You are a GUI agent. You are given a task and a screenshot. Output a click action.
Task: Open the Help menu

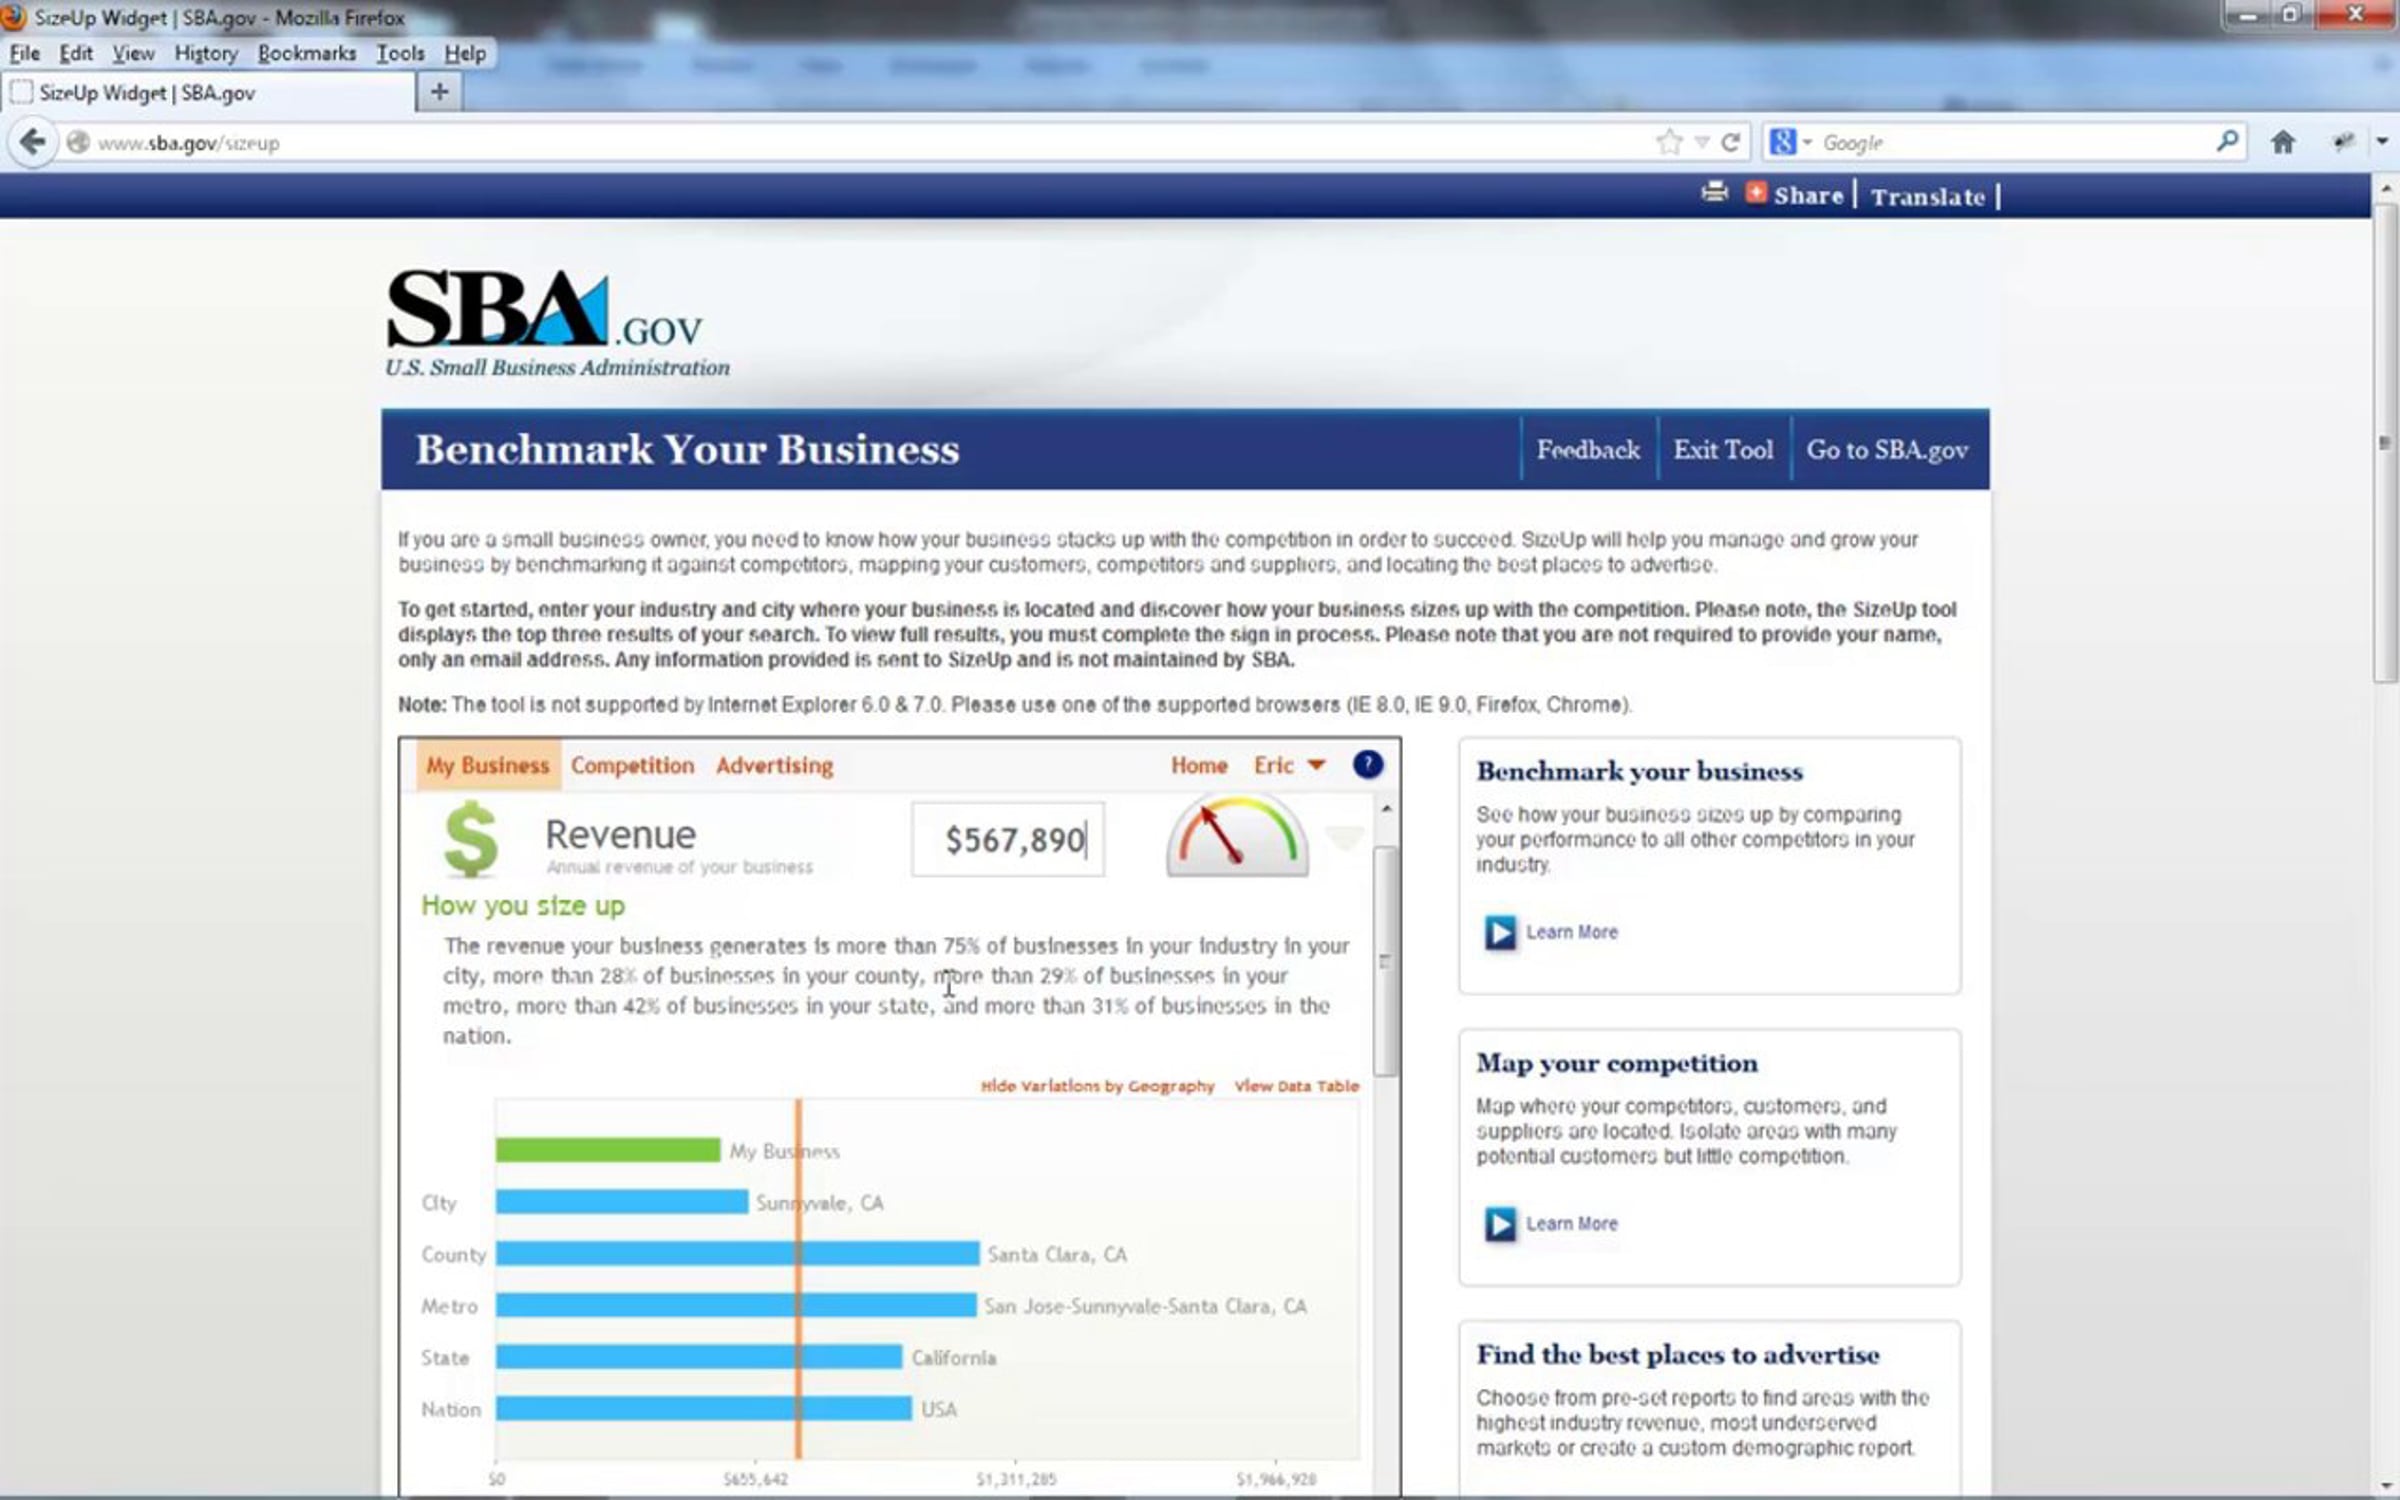point(465,53)
